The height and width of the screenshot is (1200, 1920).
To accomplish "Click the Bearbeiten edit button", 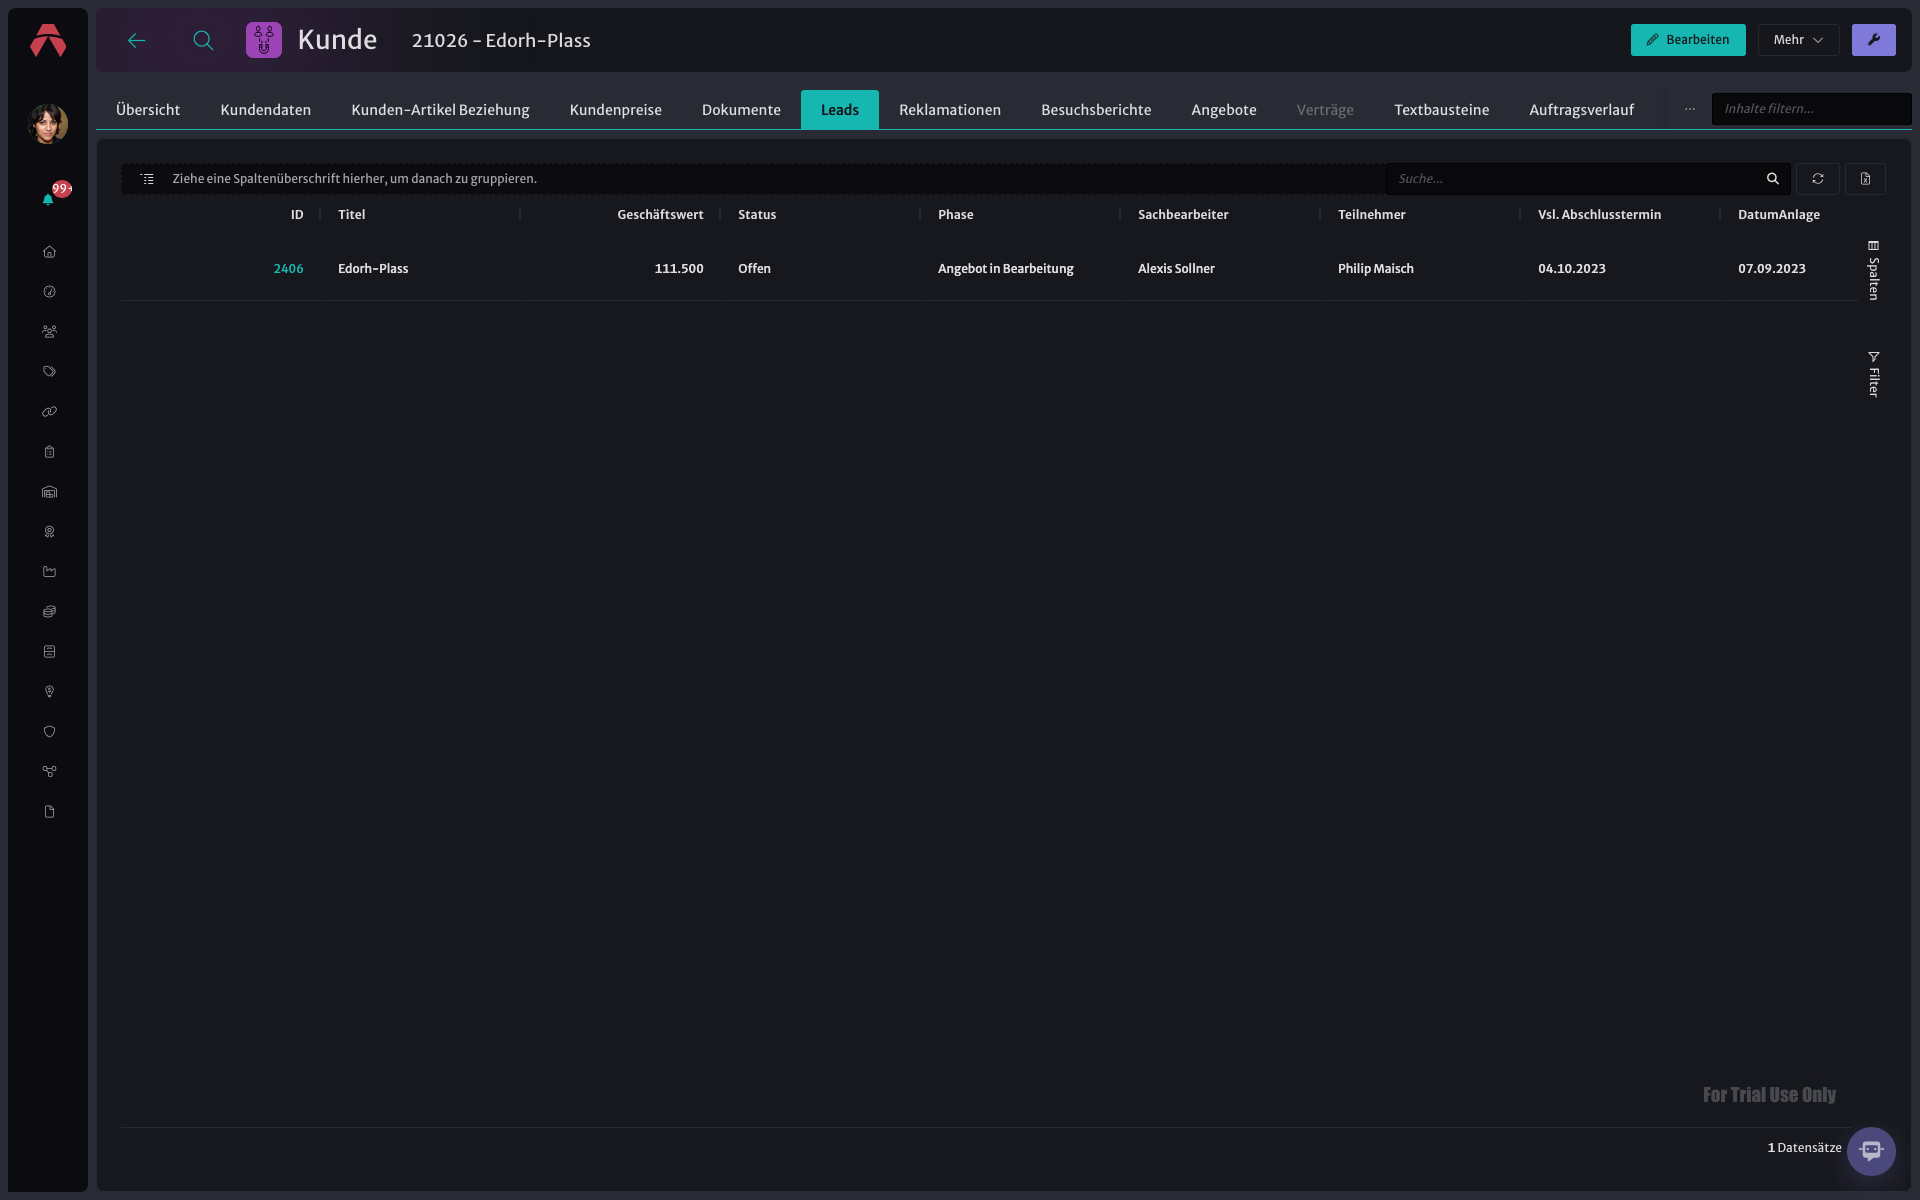I will click(1688, 40).
